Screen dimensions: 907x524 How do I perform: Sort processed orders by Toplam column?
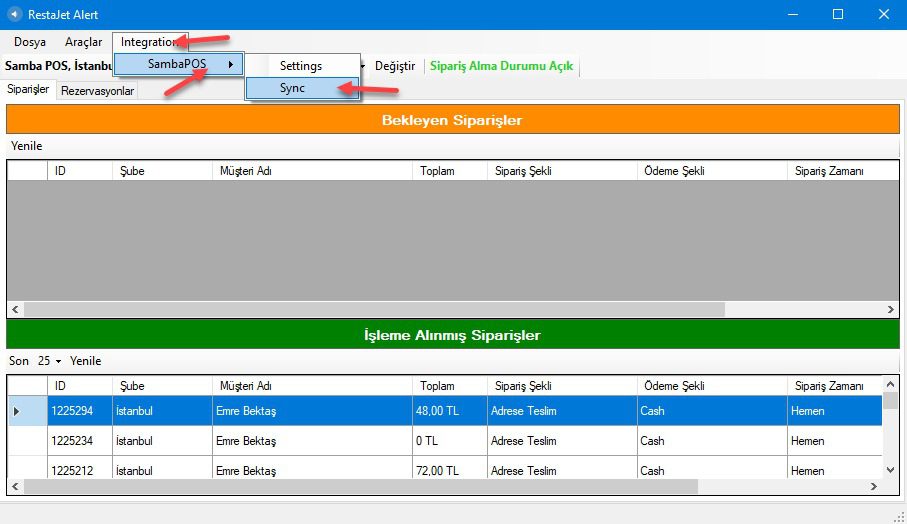(437, 386)
